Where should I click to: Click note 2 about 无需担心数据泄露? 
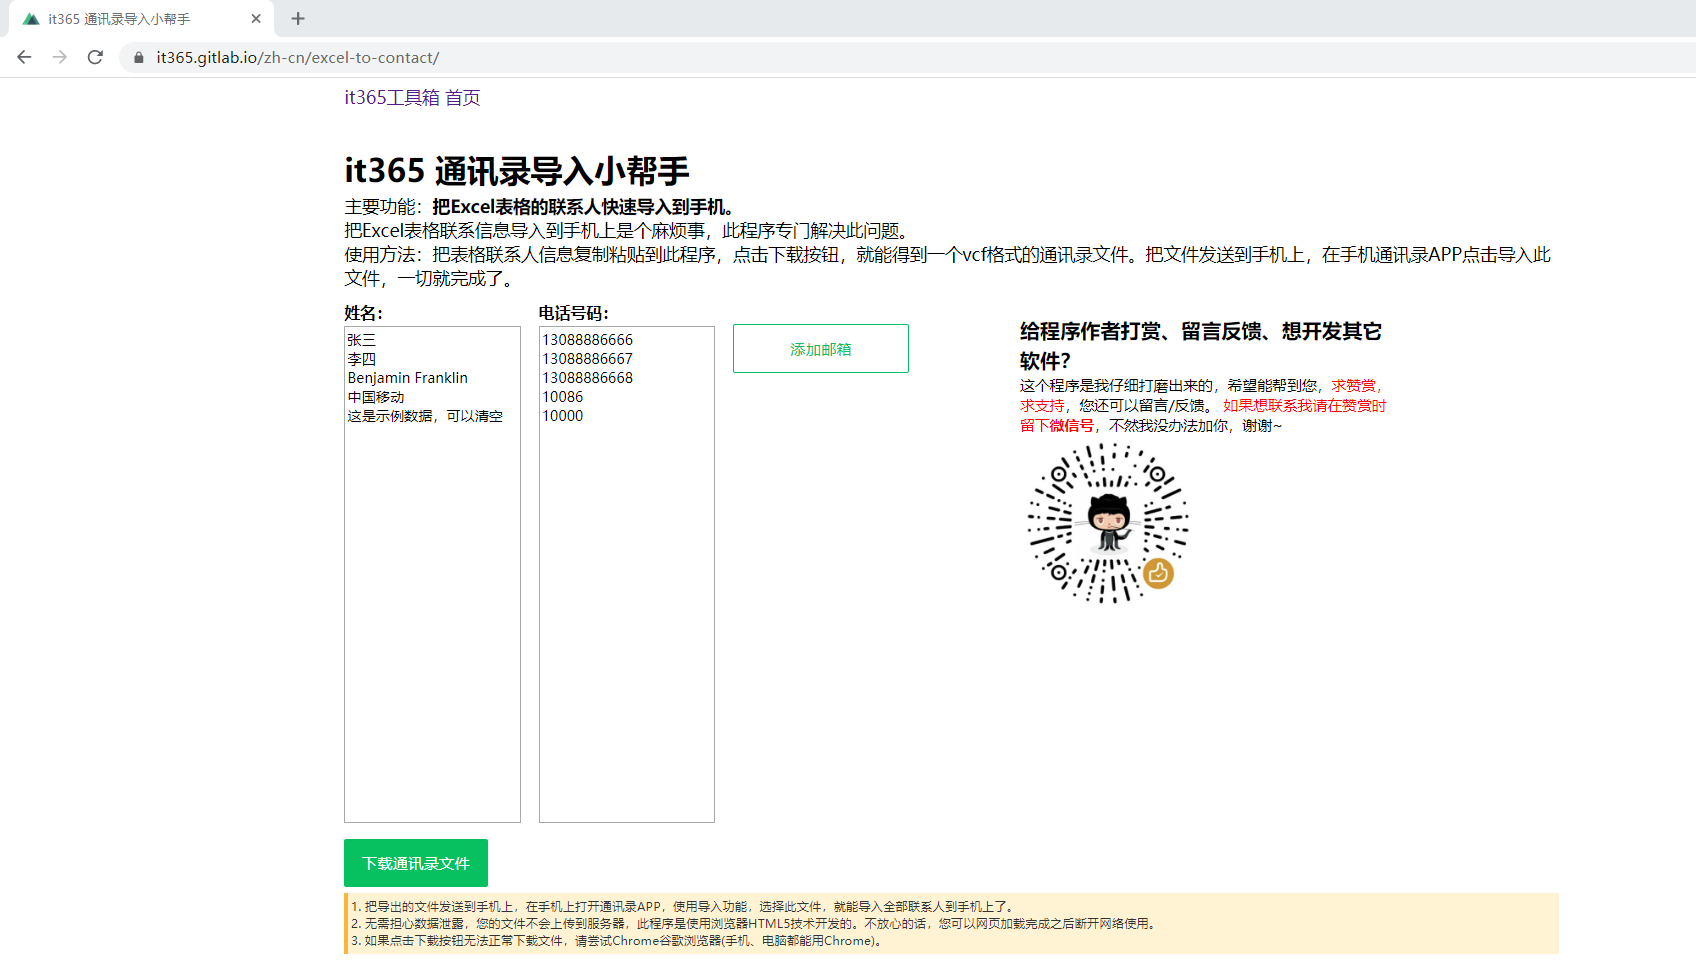(755, 924)
